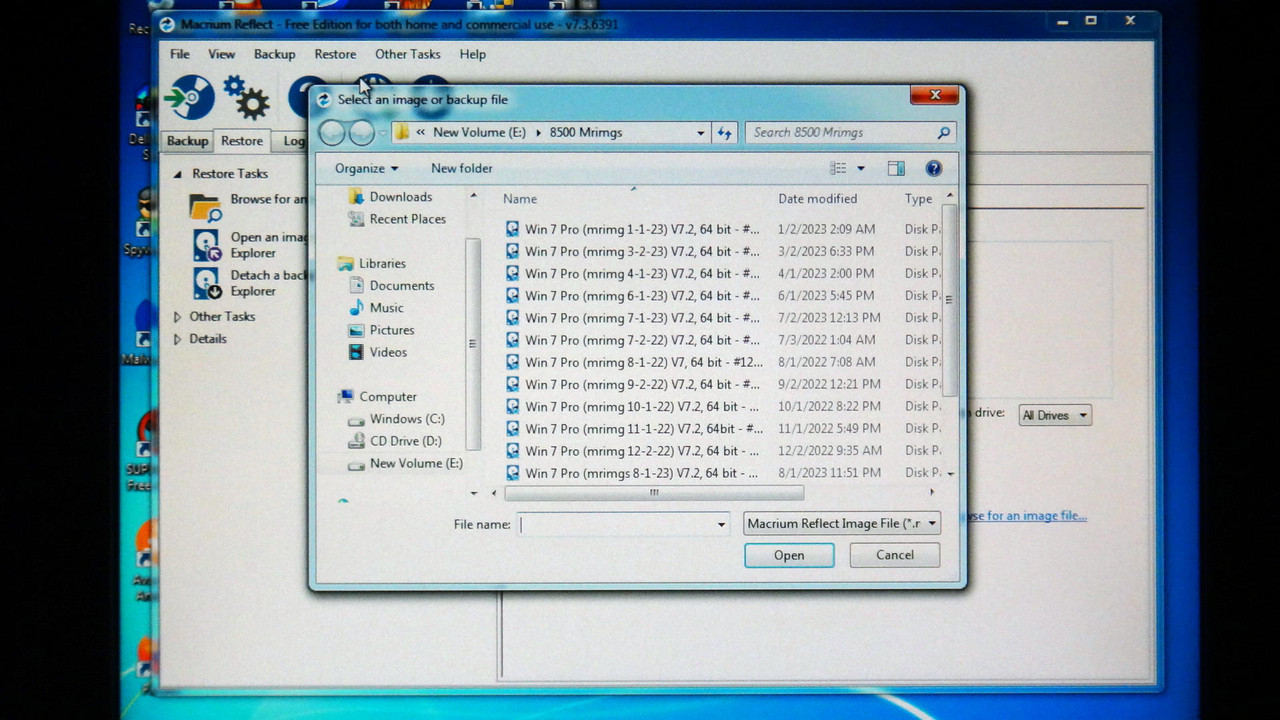1280x720 pixels.
Task: Expand the Details section
Action: pyautogui.click(x=178, y=339)
